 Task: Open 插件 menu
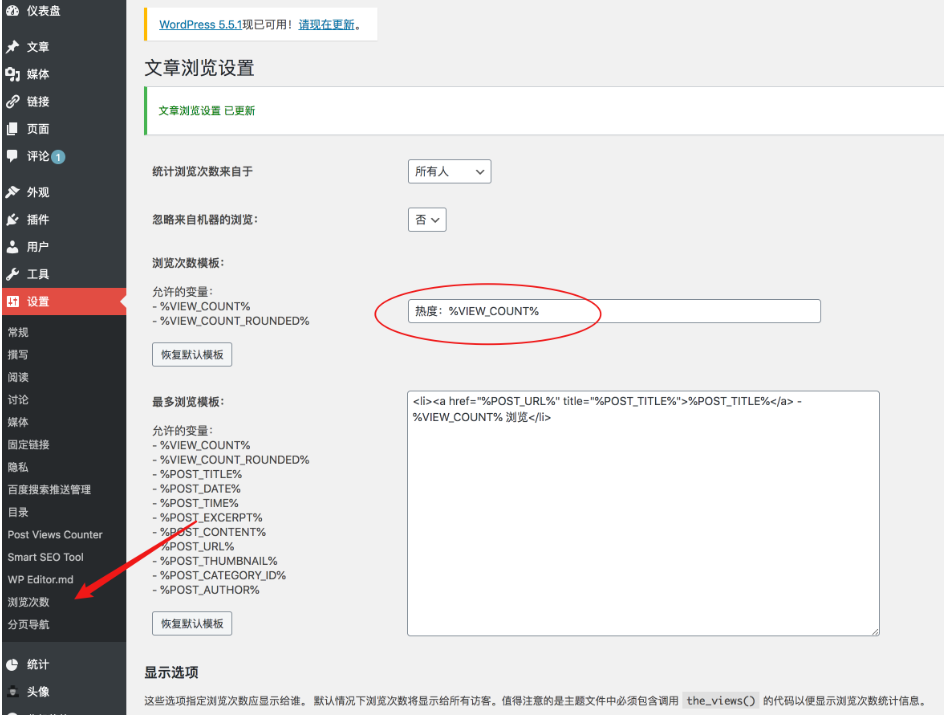click(38, 220)
